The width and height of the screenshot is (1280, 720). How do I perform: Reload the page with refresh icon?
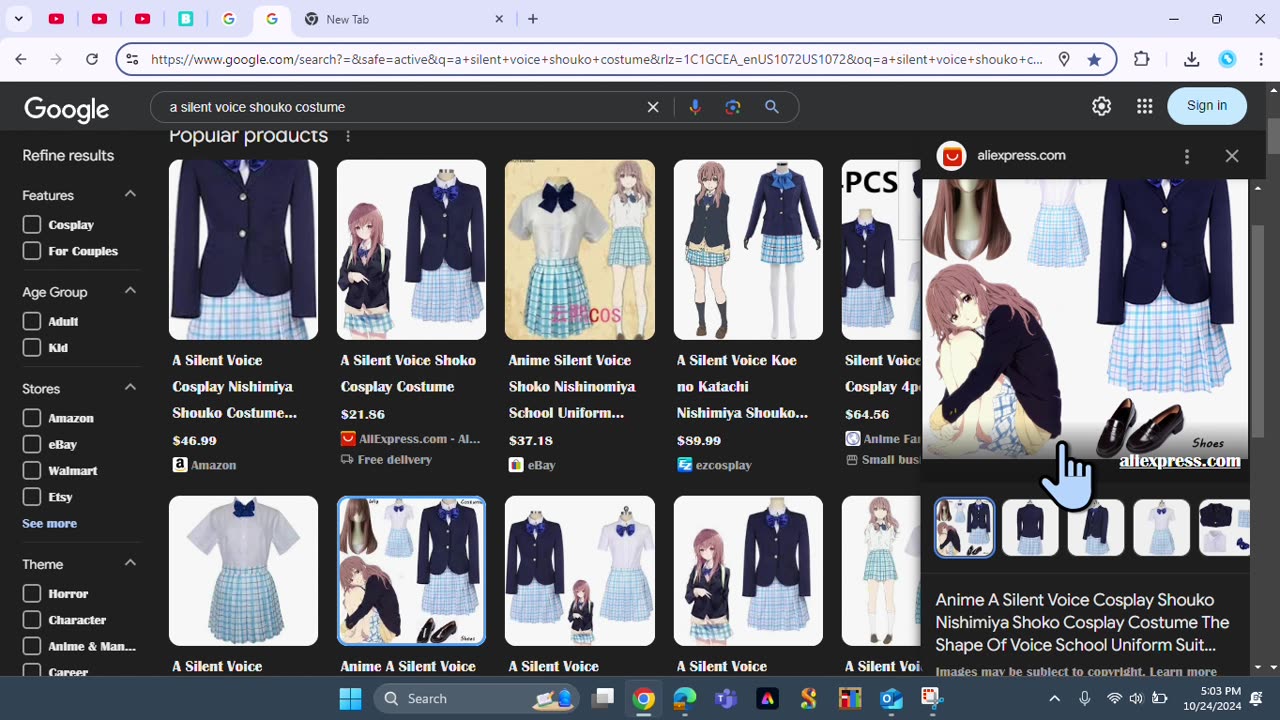pyautogui.click(x=92, y=60)
